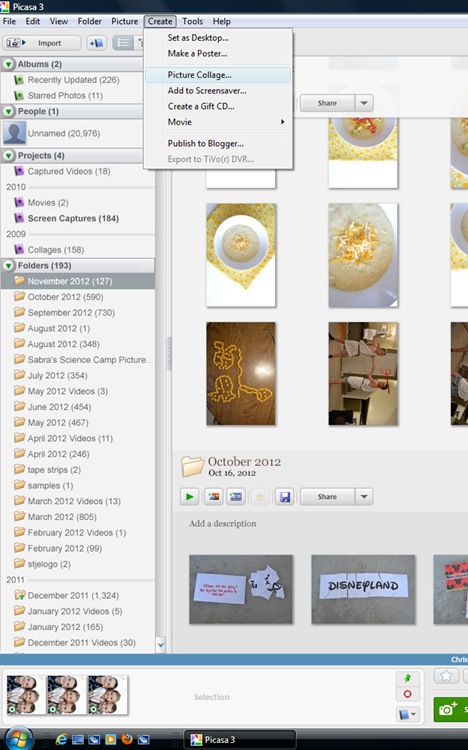The width and height of the screenshot is (468, 750).
Task: Open the Tools menu
Action: [x=192, y=22]
